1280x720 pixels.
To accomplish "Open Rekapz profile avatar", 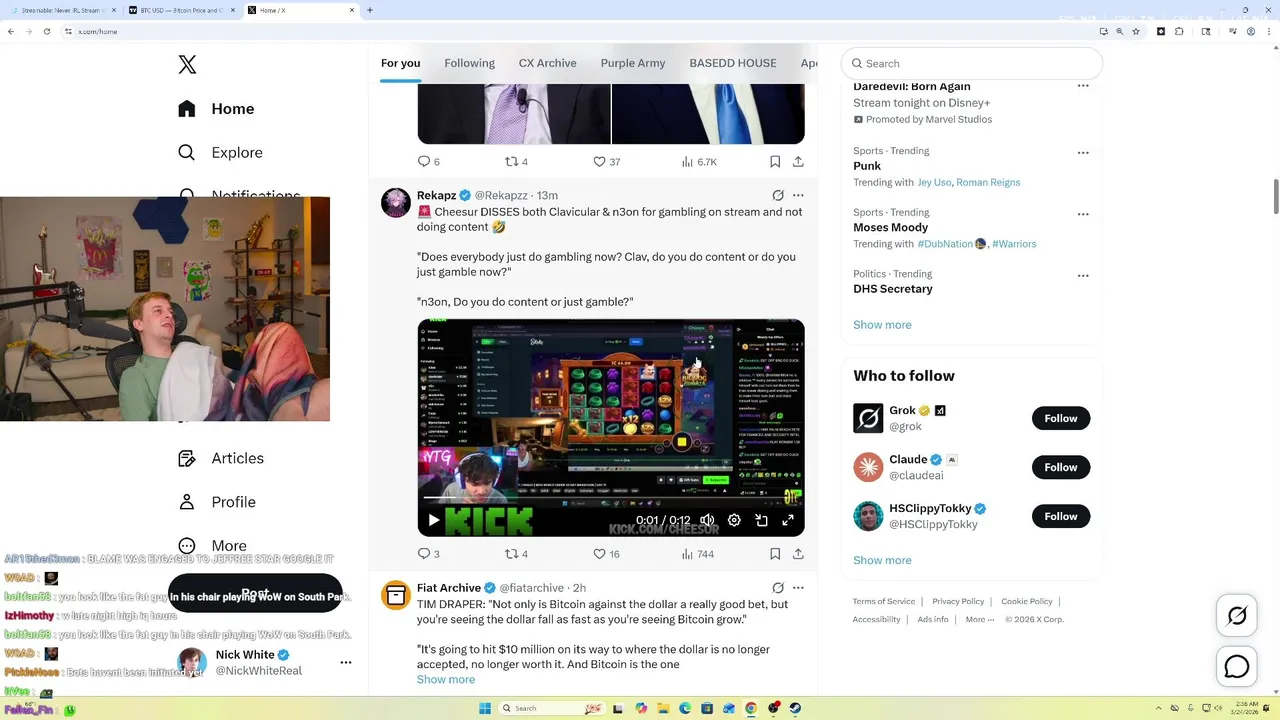I will [x=396, y=202].
